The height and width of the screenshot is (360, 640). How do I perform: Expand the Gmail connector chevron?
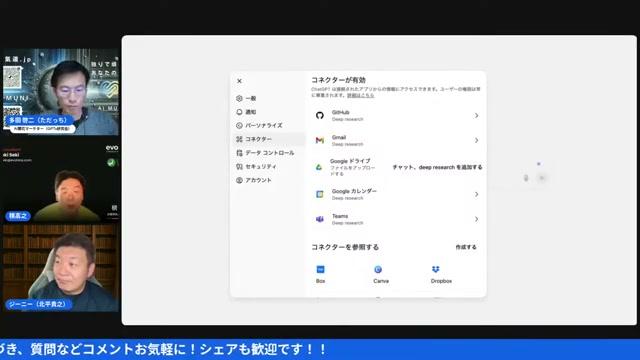[x=476, y=140]
